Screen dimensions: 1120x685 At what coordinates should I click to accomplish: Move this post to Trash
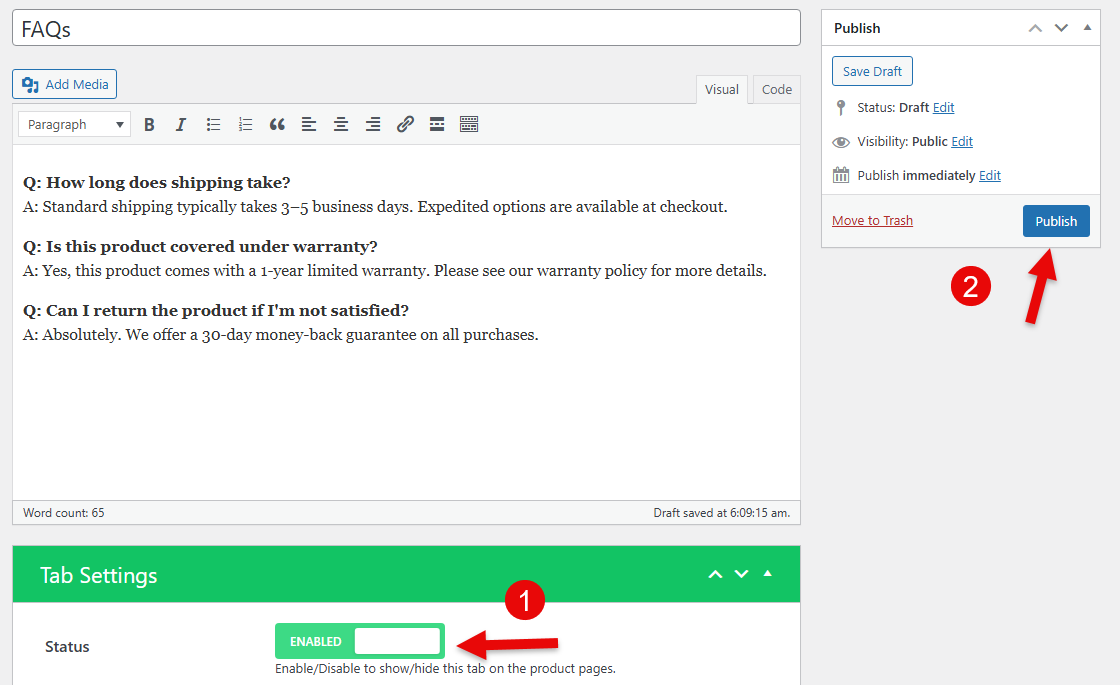[872, 221]
